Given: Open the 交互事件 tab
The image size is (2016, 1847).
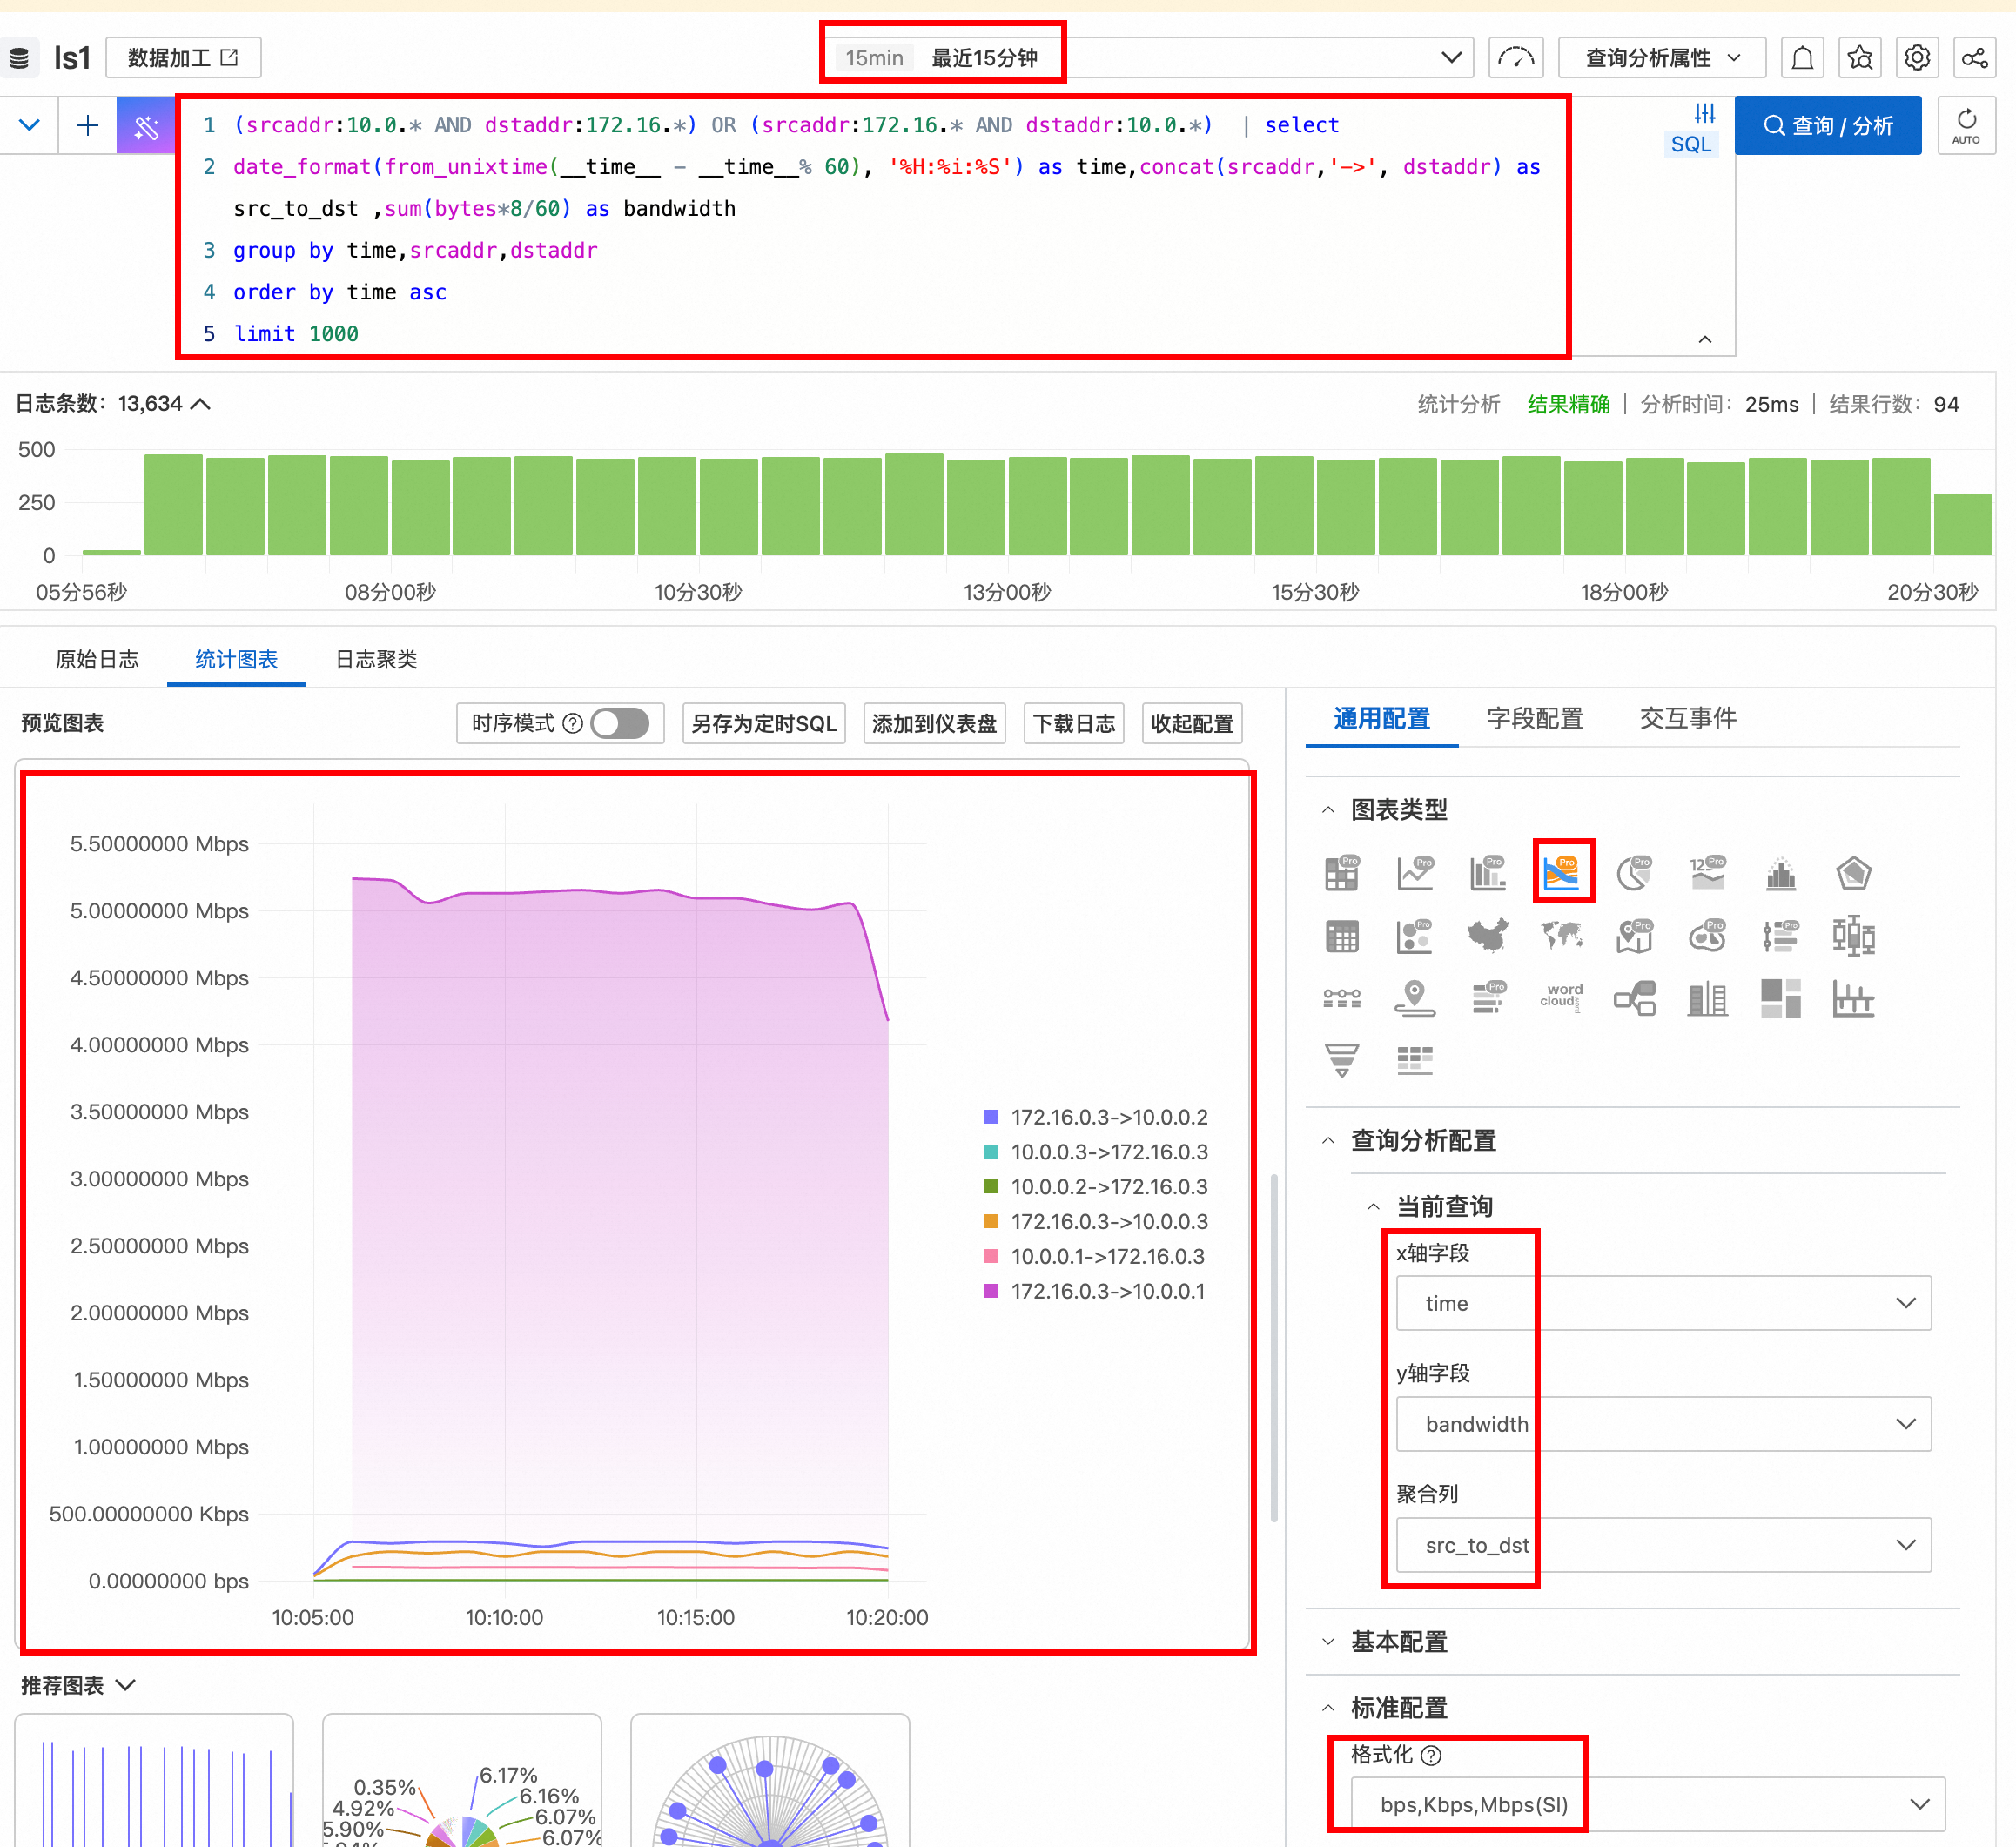Looking at the screenshot, I should pyautogui.click(x=1688, y=719).
